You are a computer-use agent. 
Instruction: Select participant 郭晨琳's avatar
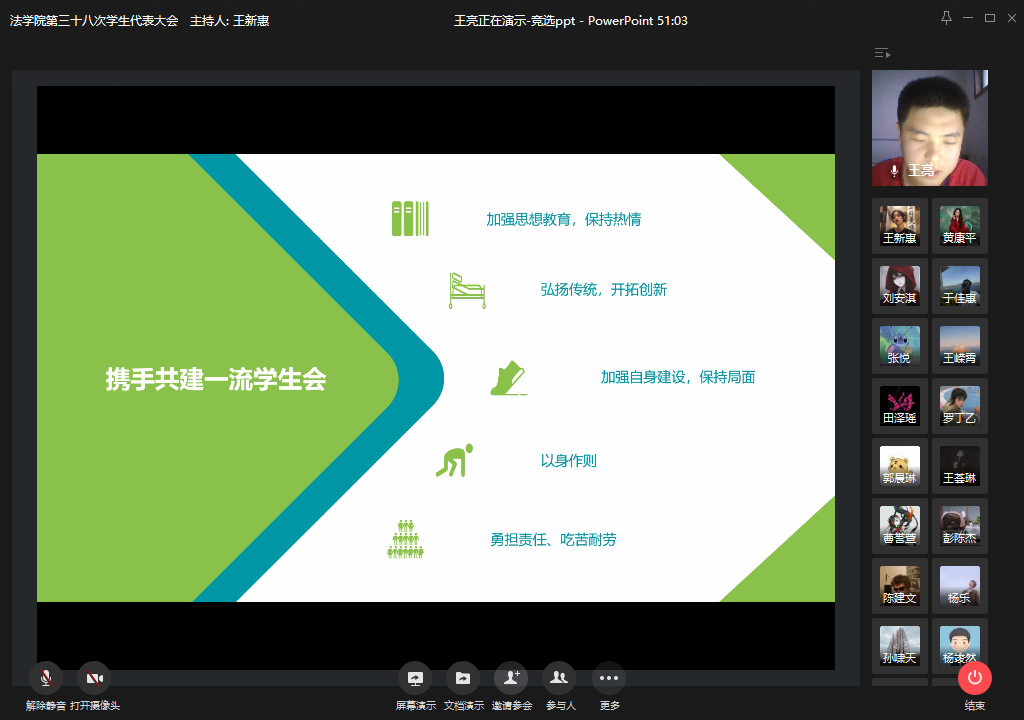(x=900, y=466)
